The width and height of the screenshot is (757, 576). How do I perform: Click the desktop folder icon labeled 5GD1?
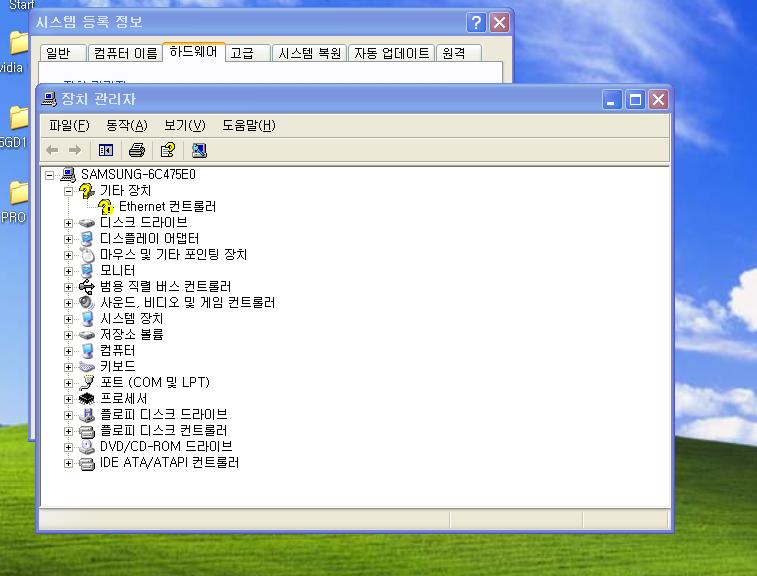(x=17, y=118)
